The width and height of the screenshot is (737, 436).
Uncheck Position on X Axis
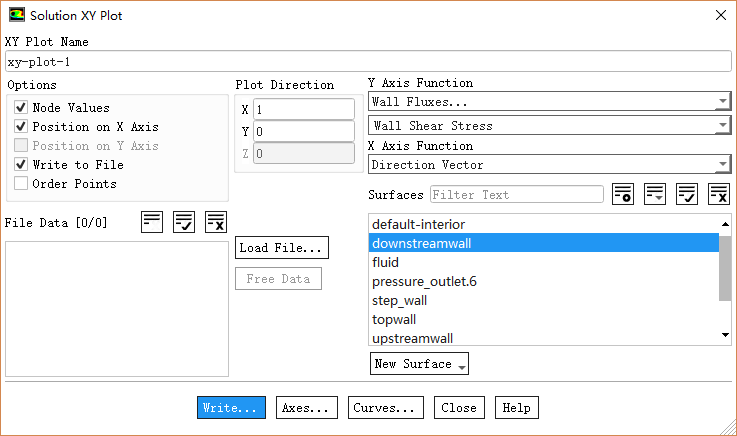(21, 127)
